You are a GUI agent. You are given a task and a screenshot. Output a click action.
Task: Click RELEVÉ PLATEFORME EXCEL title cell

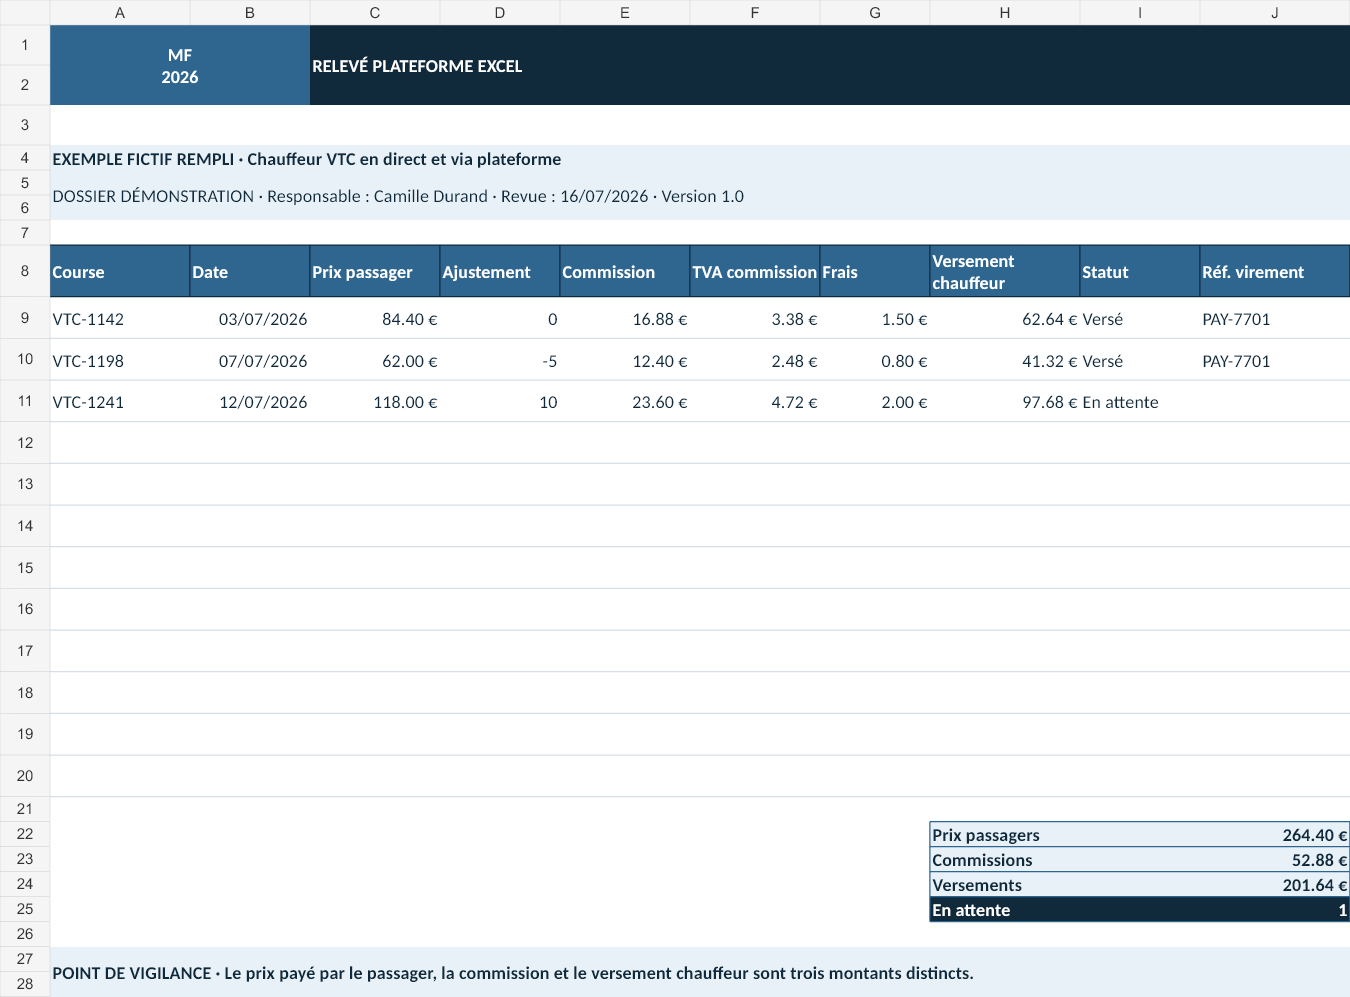(x=830, y=66)
